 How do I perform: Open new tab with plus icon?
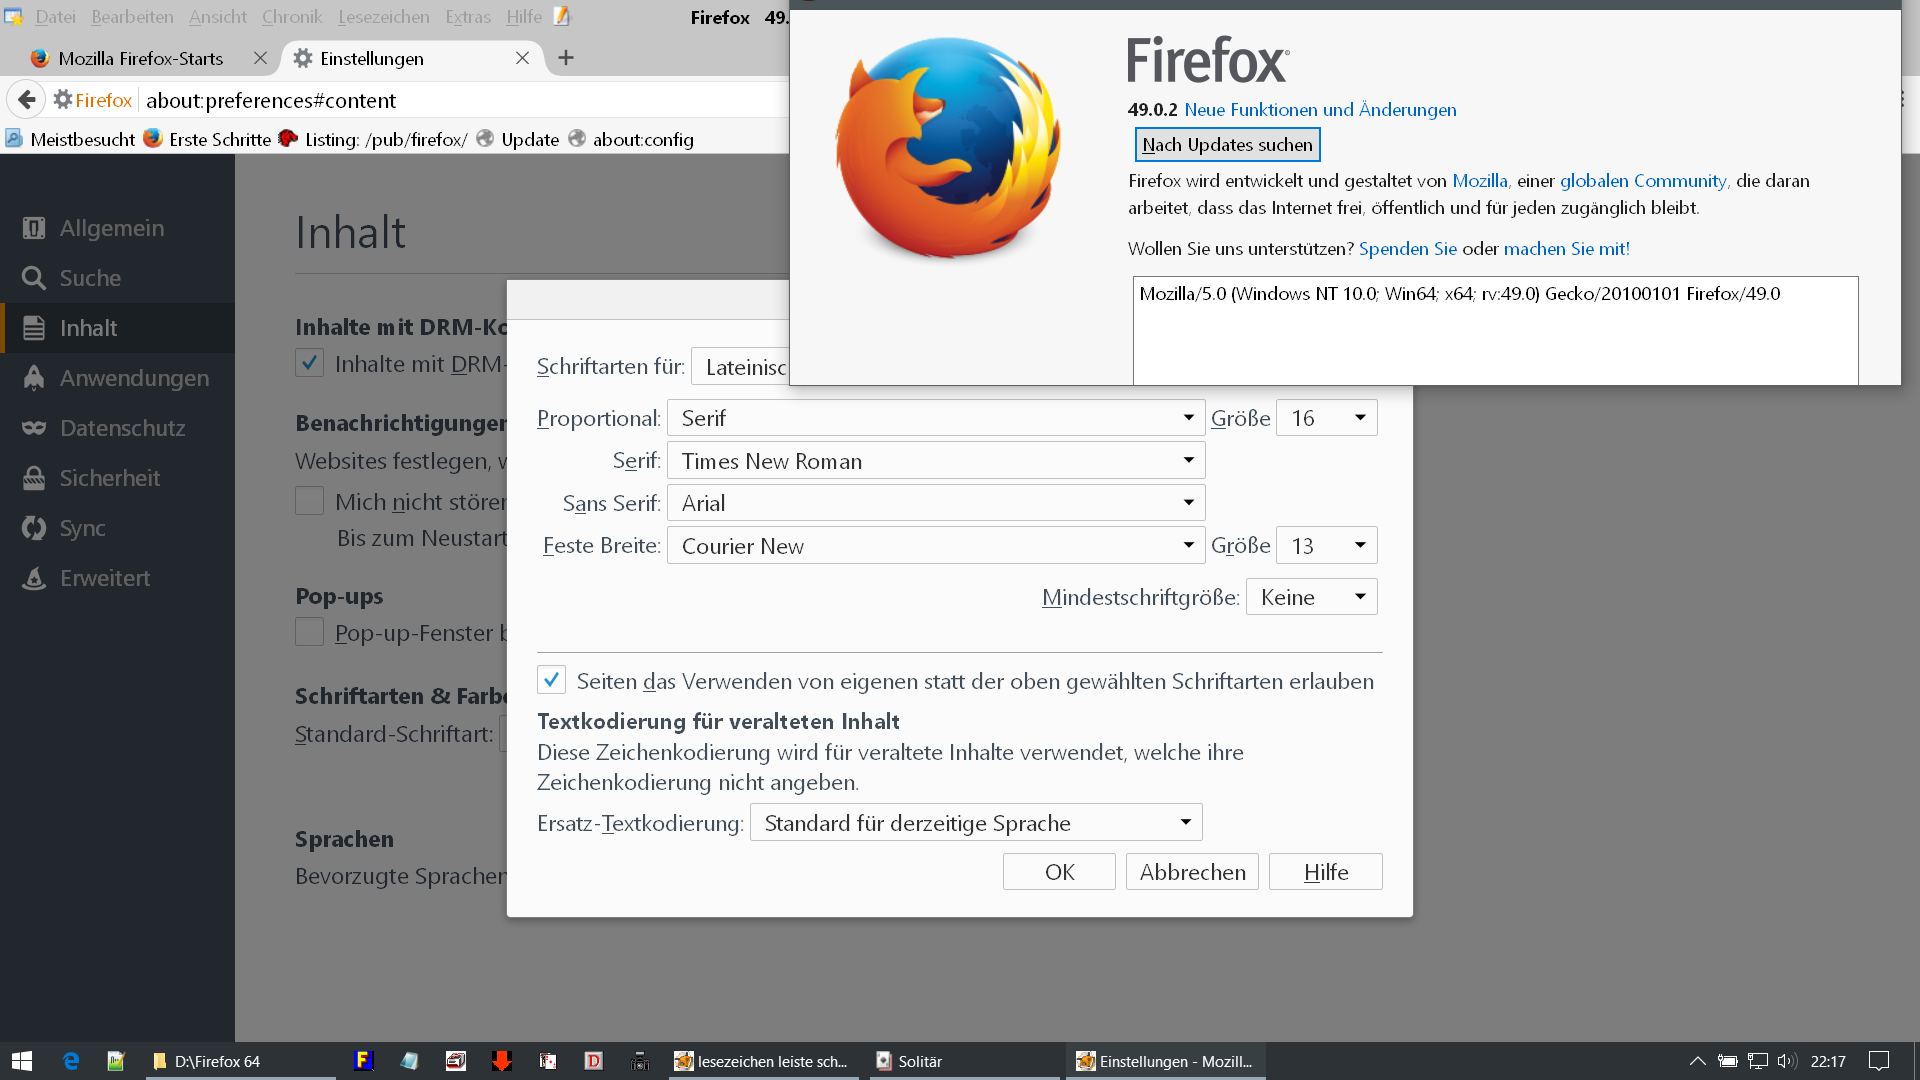566,58
